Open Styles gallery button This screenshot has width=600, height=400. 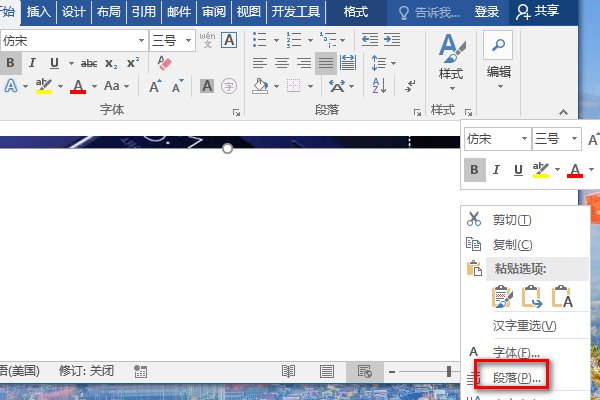pyautogui.click(x=452, y=61)
